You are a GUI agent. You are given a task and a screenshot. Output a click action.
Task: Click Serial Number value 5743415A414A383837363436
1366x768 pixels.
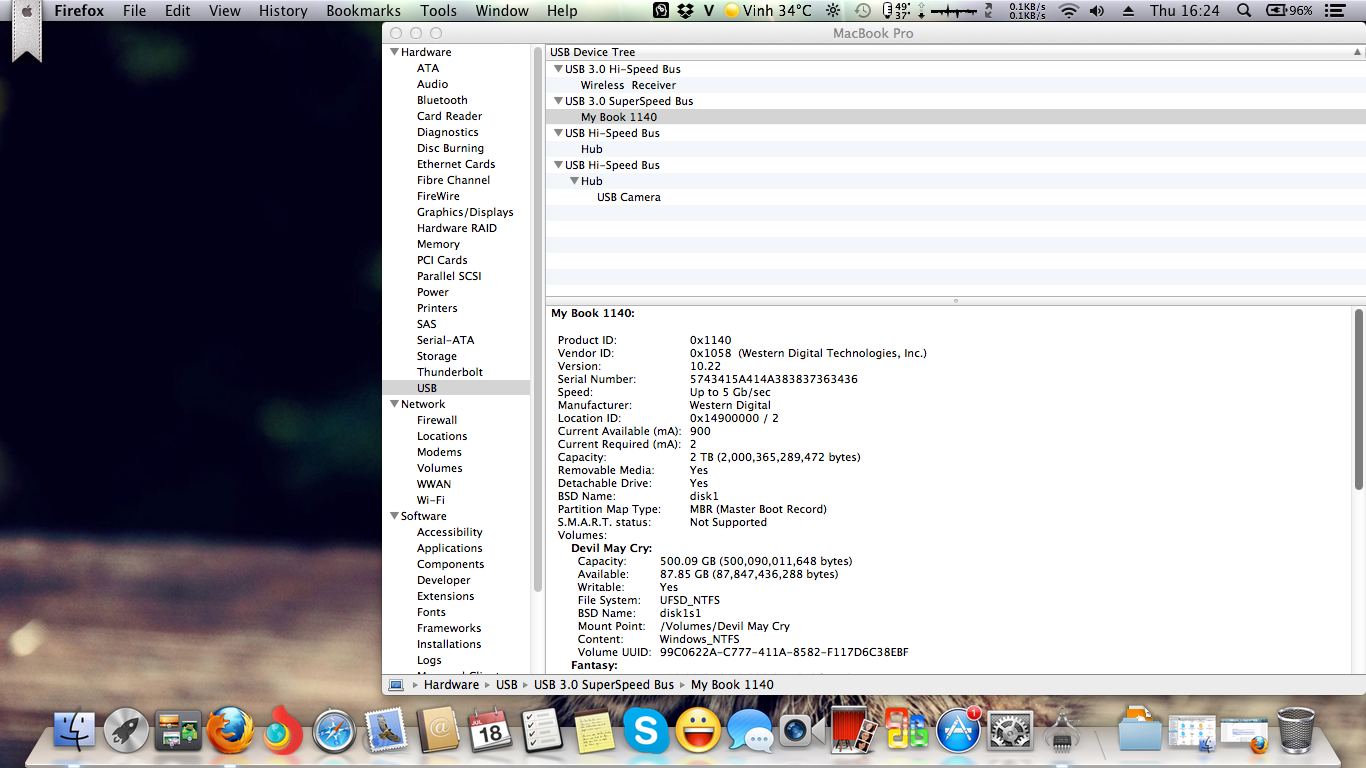coord(773,379)
